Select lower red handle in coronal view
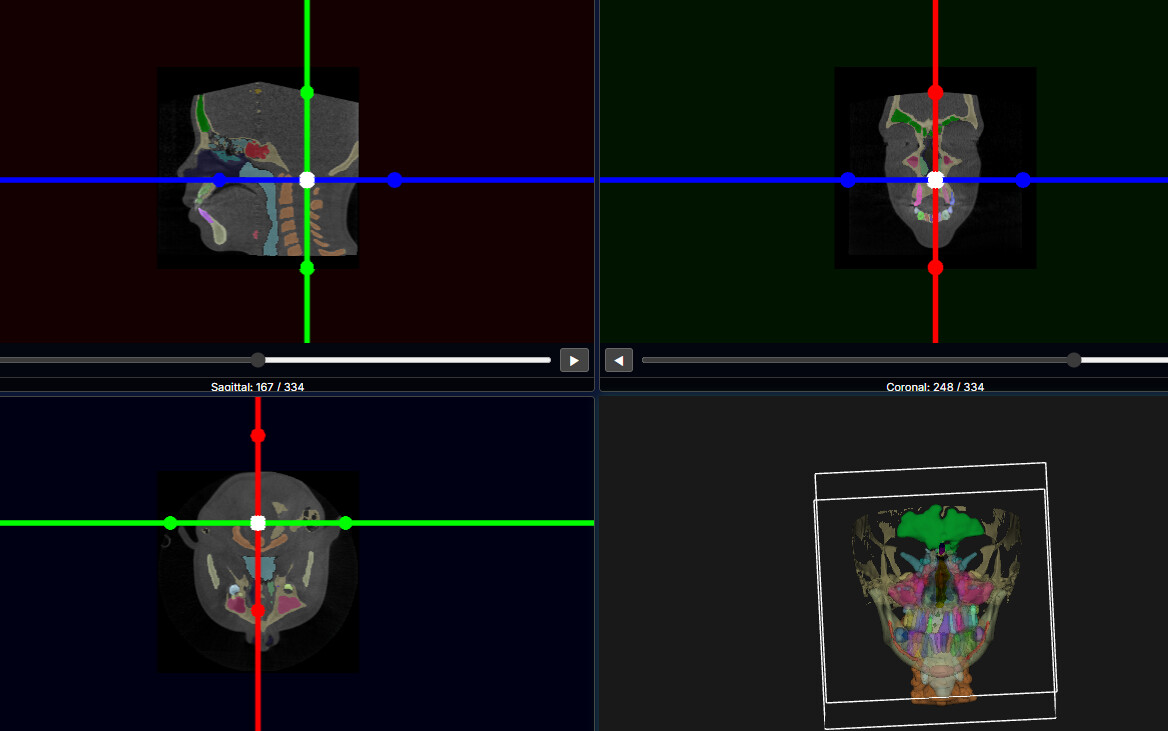 click(x=936, y=268)
